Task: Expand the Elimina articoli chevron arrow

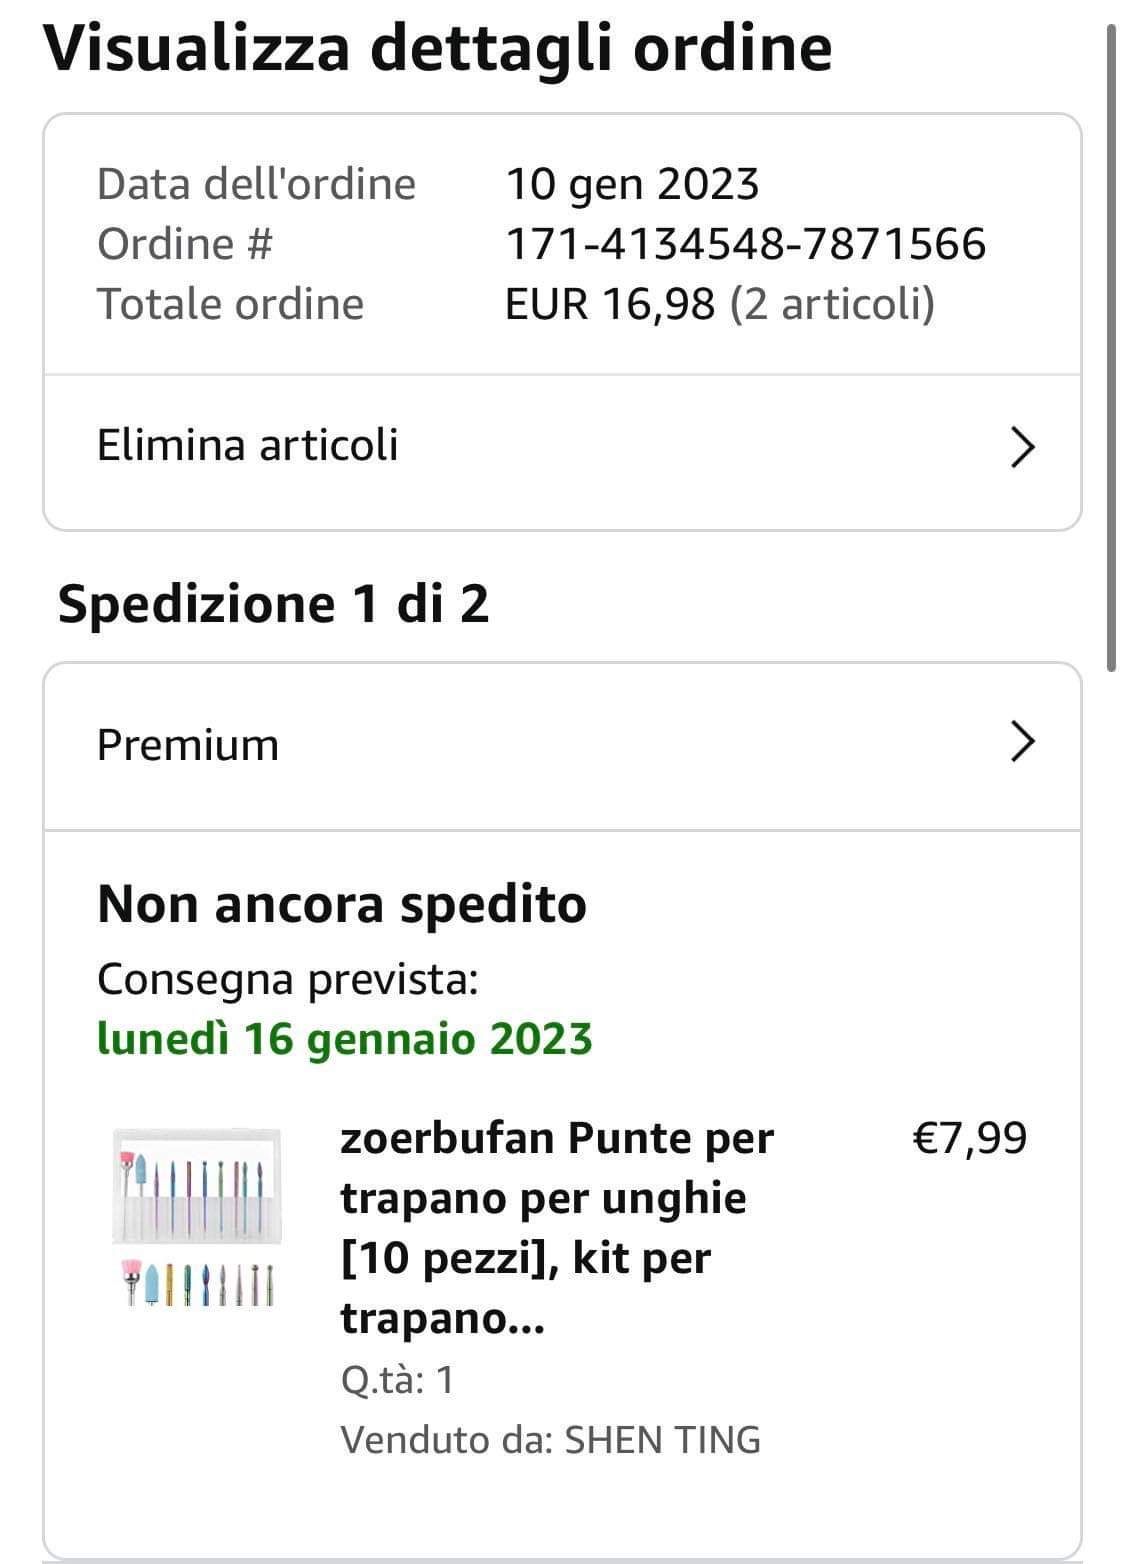Action: click(1021, 446)
